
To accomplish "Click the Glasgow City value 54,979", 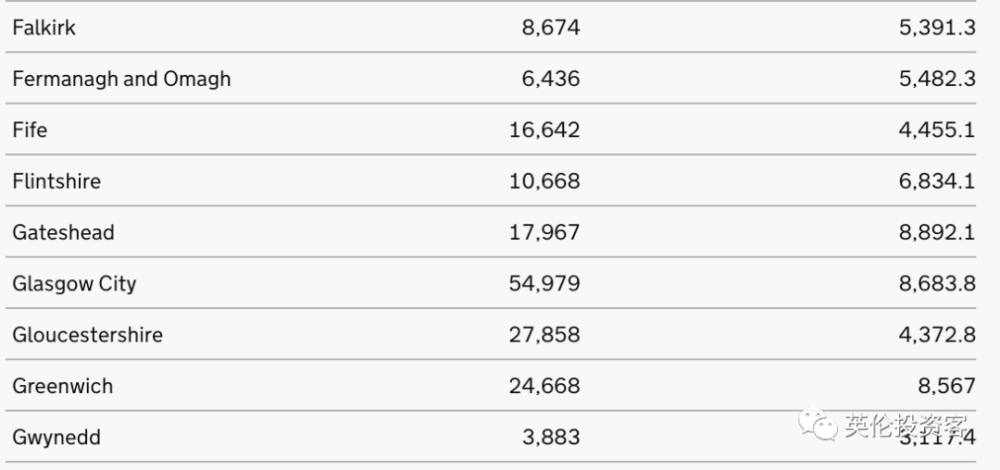I will click(545, 284).
